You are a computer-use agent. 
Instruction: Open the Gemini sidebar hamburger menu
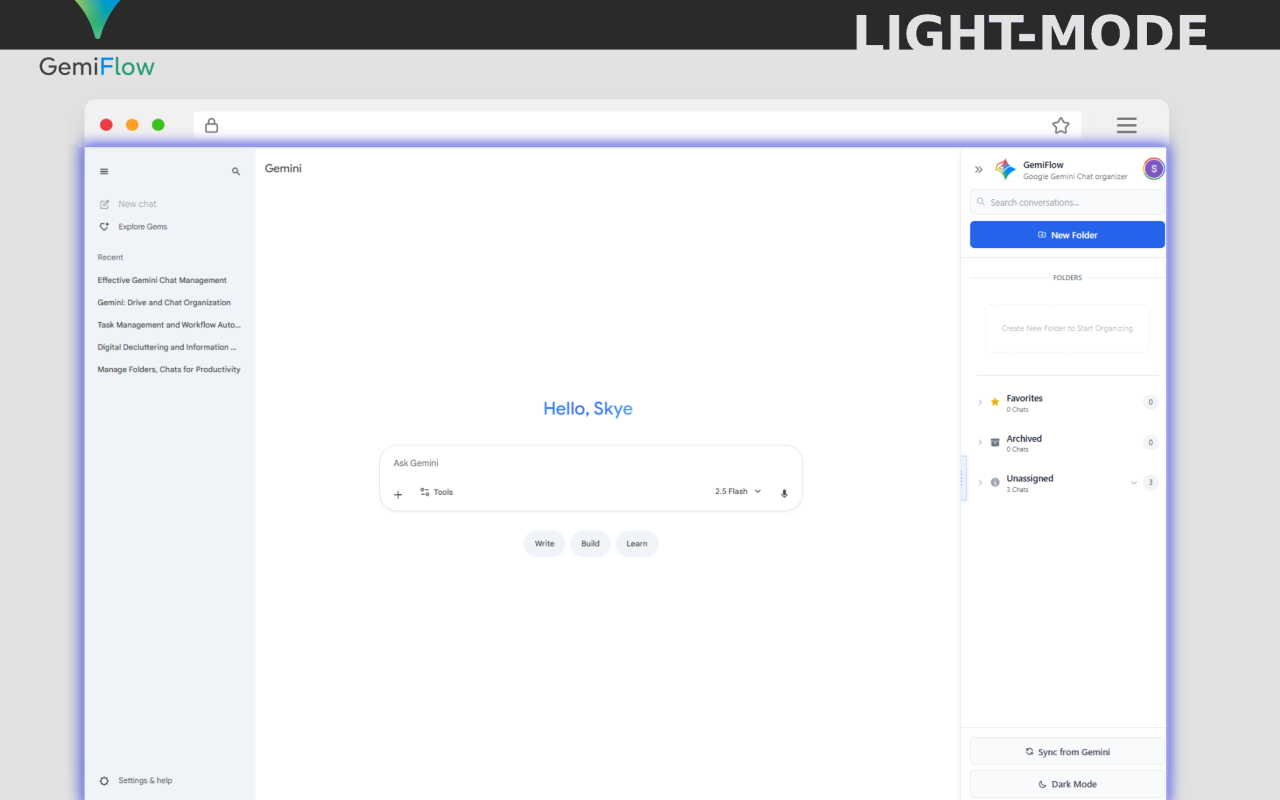(104, 172)
